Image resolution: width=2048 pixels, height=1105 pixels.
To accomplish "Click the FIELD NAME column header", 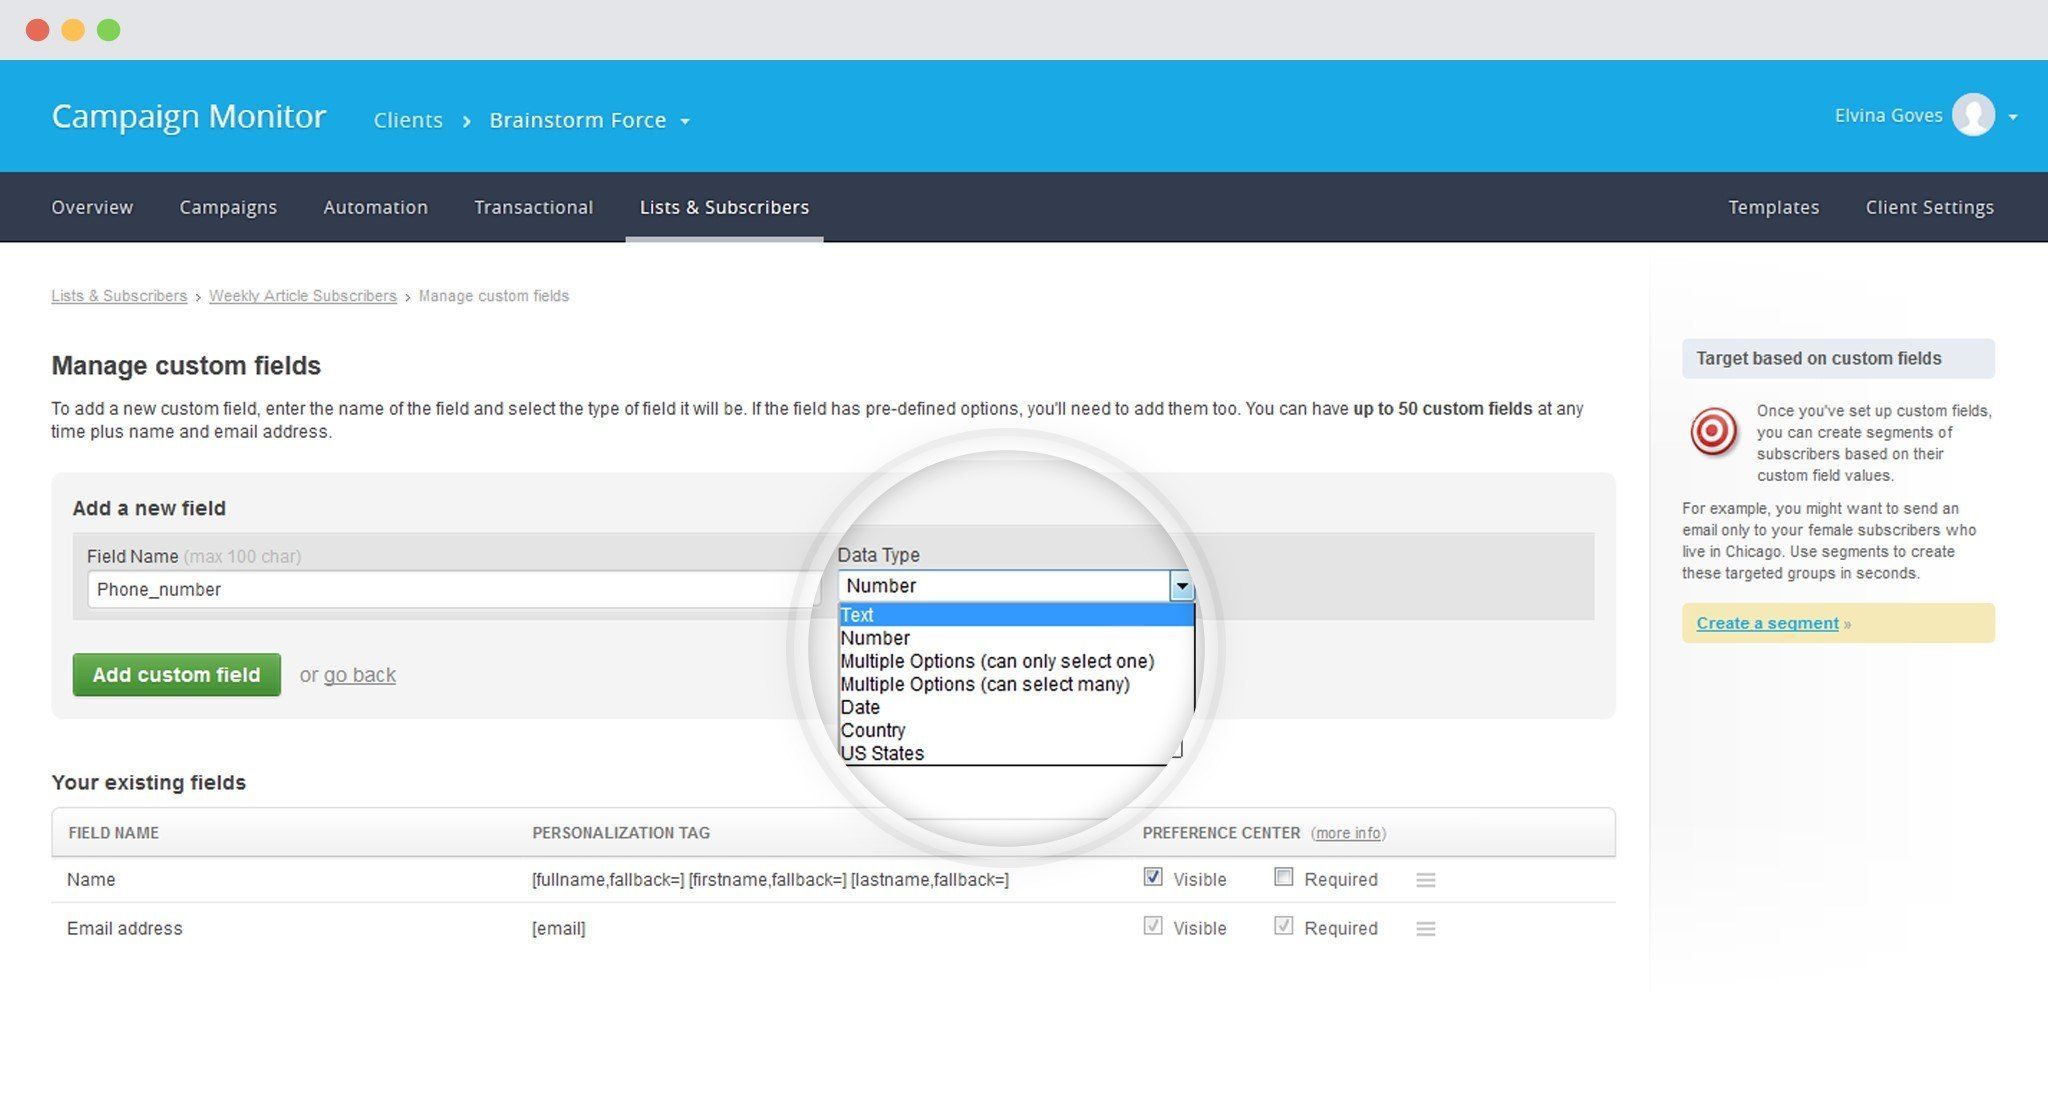I will (113, 833).
